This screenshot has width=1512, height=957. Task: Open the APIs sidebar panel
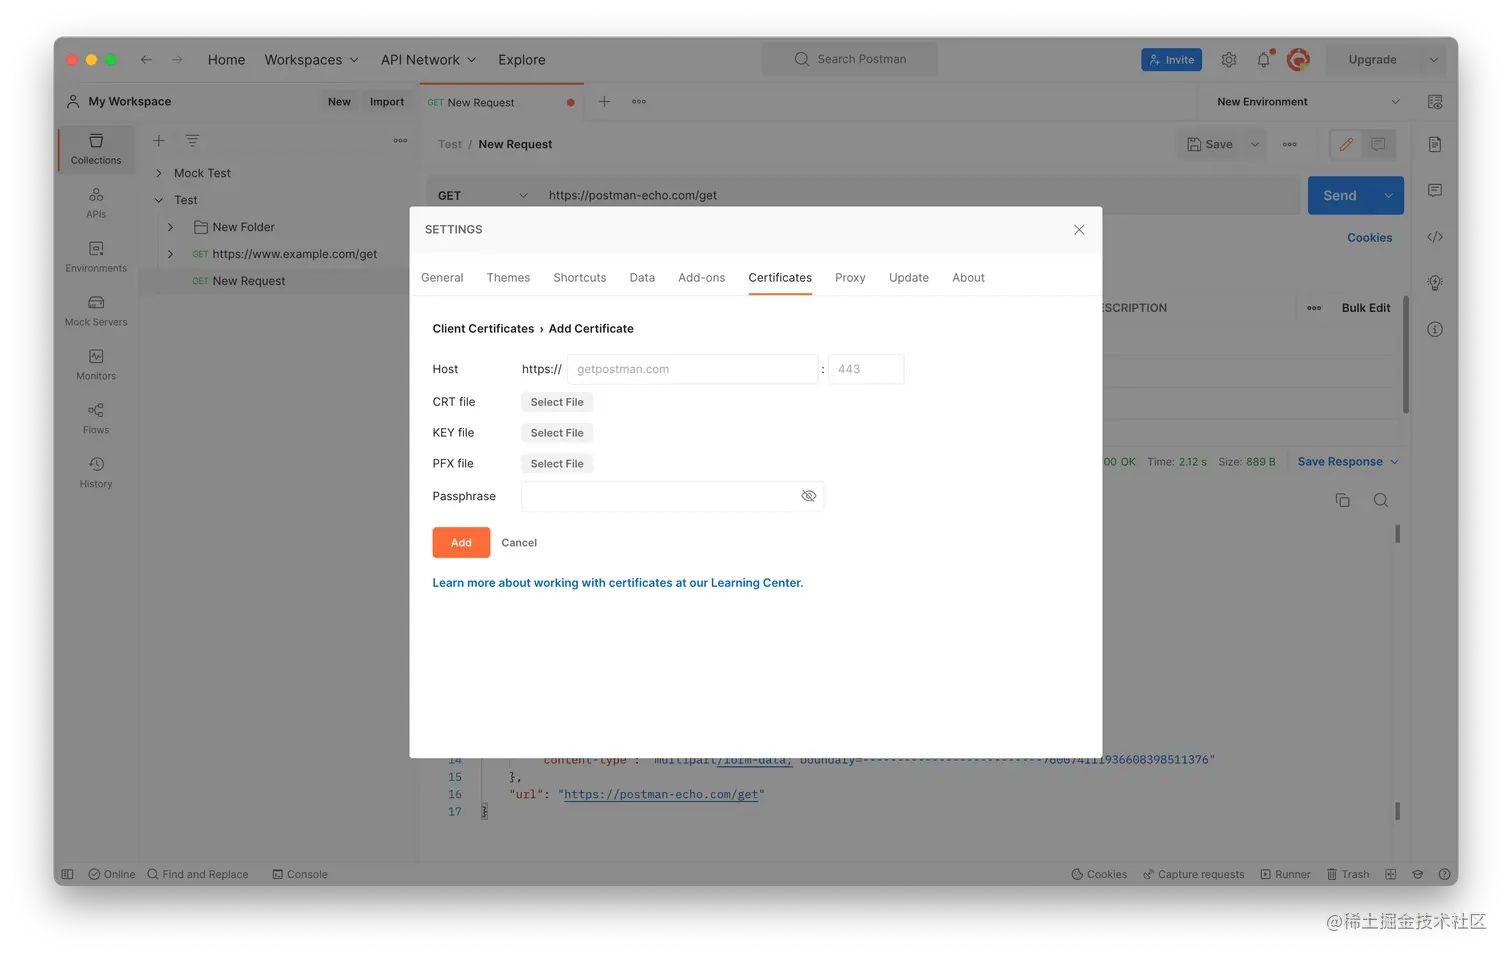(96, 203)
